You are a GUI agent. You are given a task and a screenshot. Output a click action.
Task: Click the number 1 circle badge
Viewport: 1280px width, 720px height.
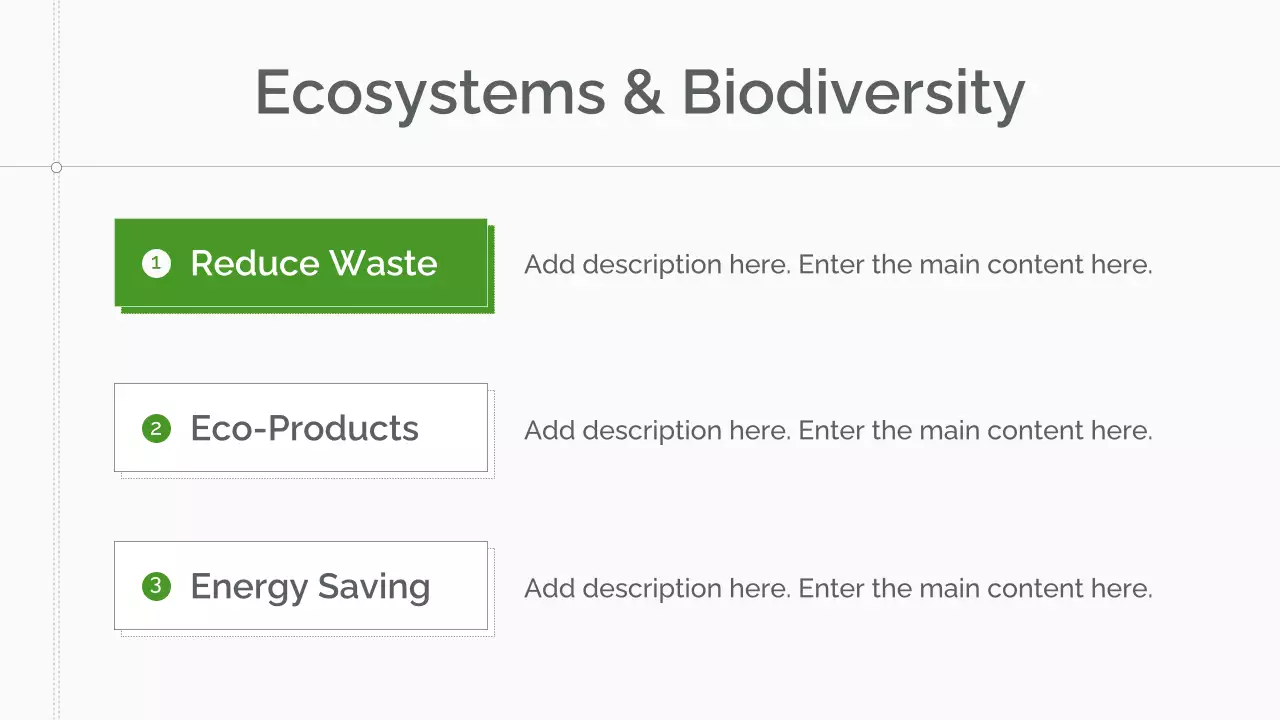tap(156, 263)
